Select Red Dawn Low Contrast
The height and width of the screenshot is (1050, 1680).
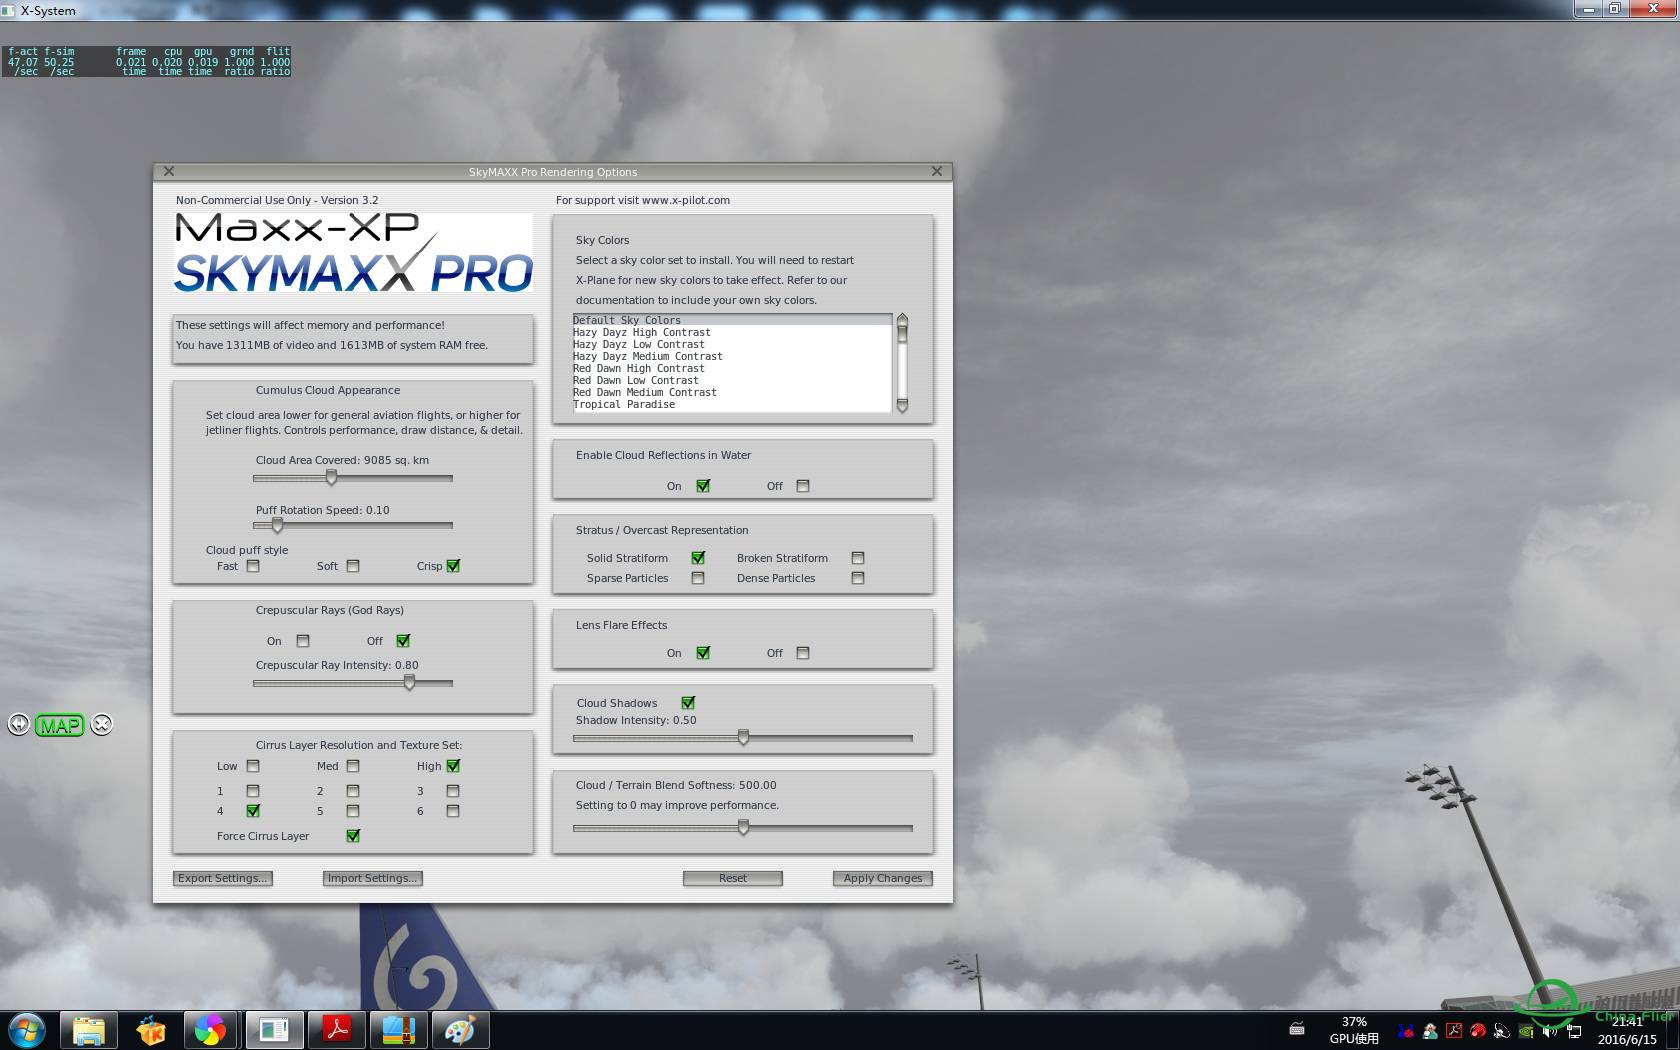pyautogui.click(x=732, y=380)
